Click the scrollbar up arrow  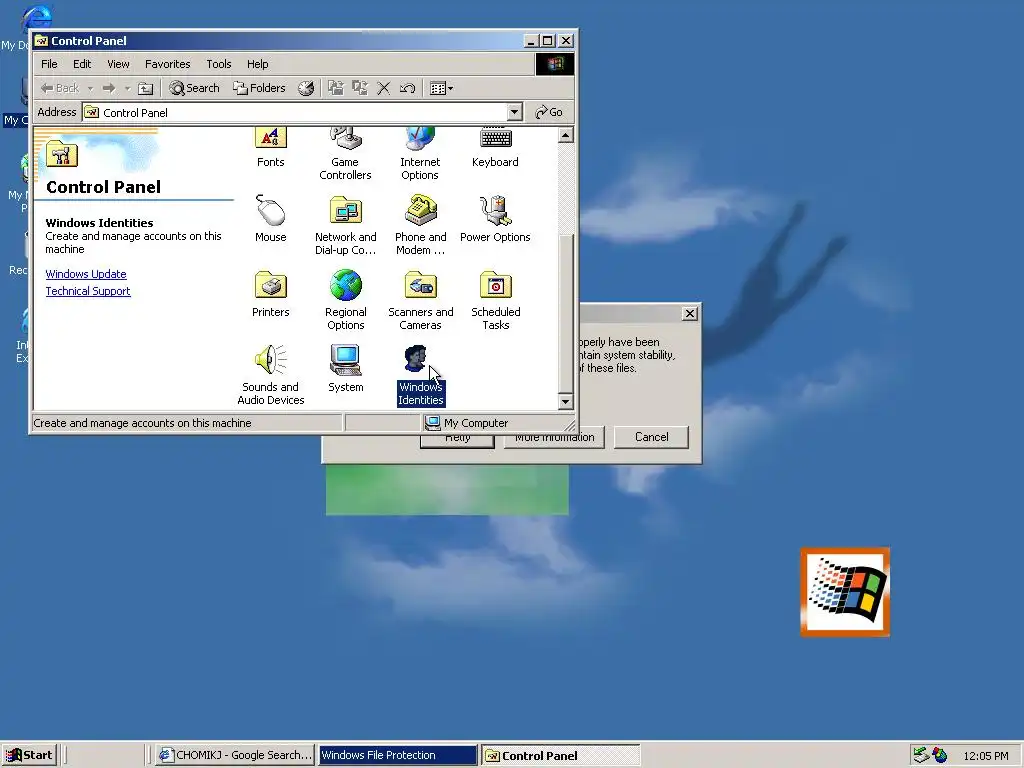click(x=566, y=135)
